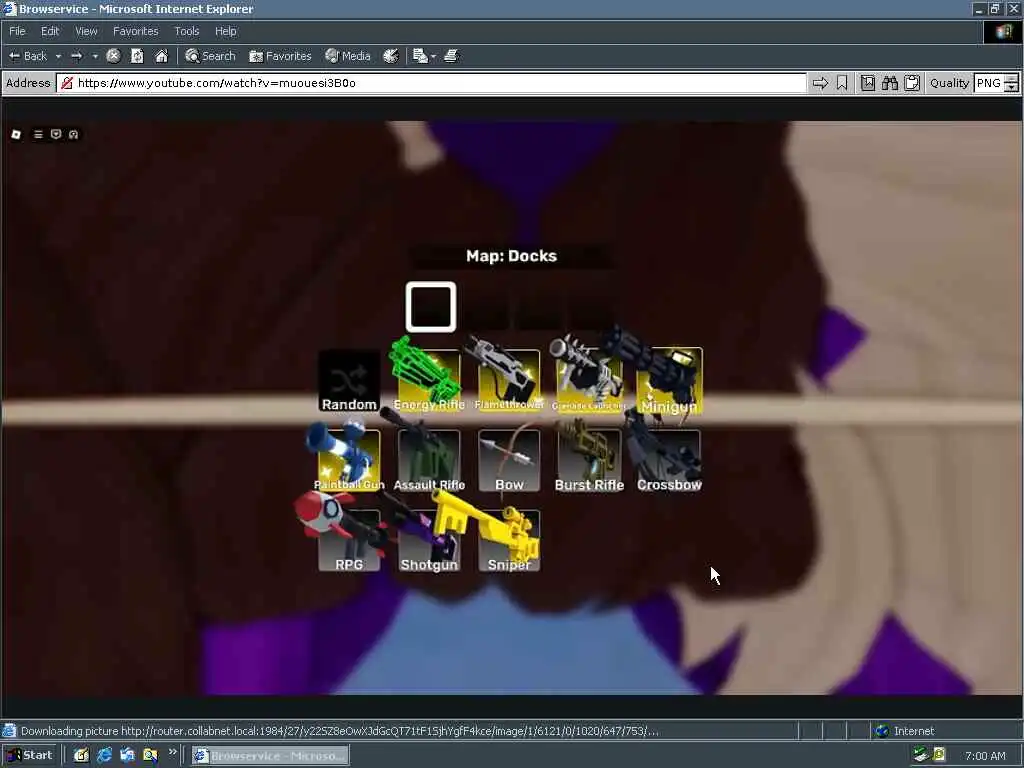This screenshot has height=768, width=1024.
Task: Open the Mail dropdown arrow
Action: coord(433,56)
